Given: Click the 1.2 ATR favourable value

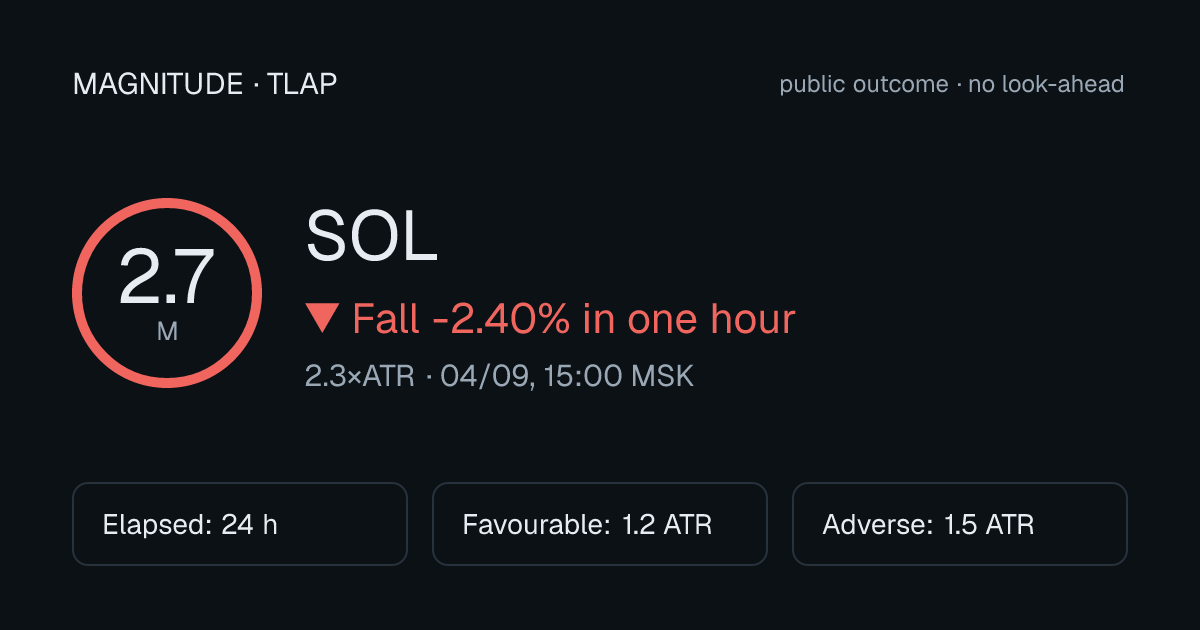Looking at the screenshot, I should [x=667, y=525].
